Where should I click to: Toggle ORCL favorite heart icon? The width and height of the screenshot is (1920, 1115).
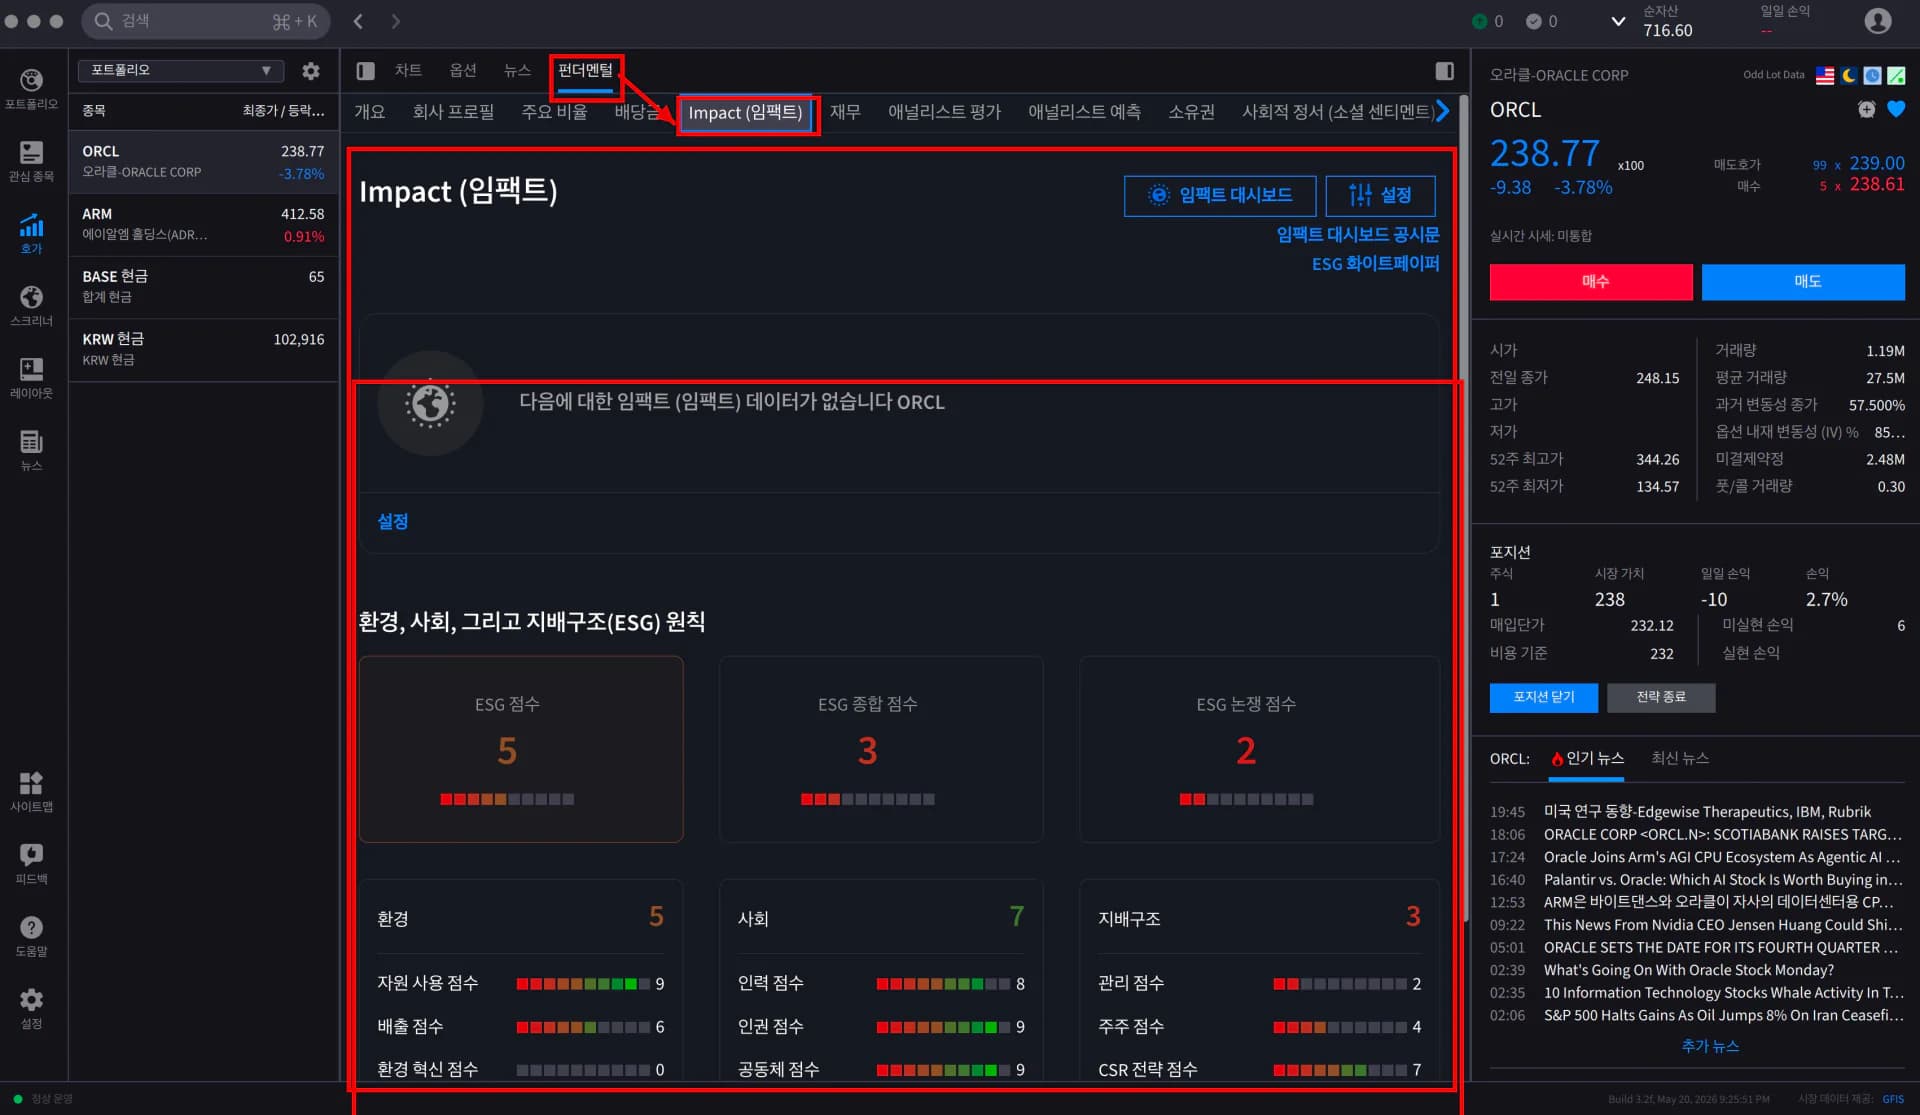pyautogui.click(x=1896, y=110)
